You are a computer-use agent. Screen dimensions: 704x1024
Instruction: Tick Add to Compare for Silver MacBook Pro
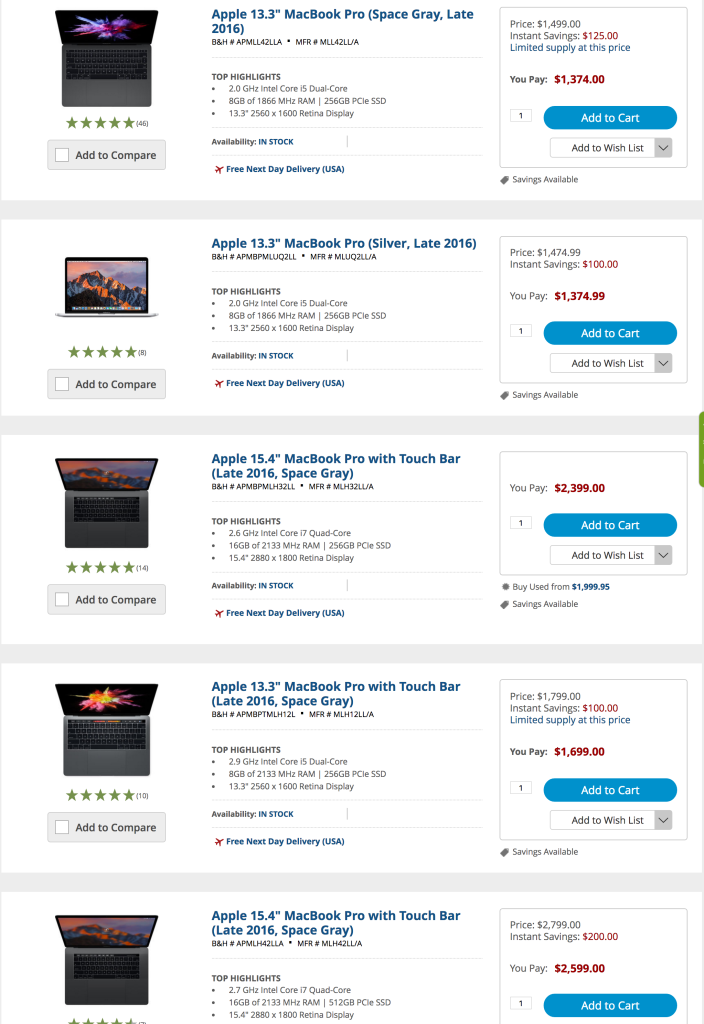pos(62,384)
